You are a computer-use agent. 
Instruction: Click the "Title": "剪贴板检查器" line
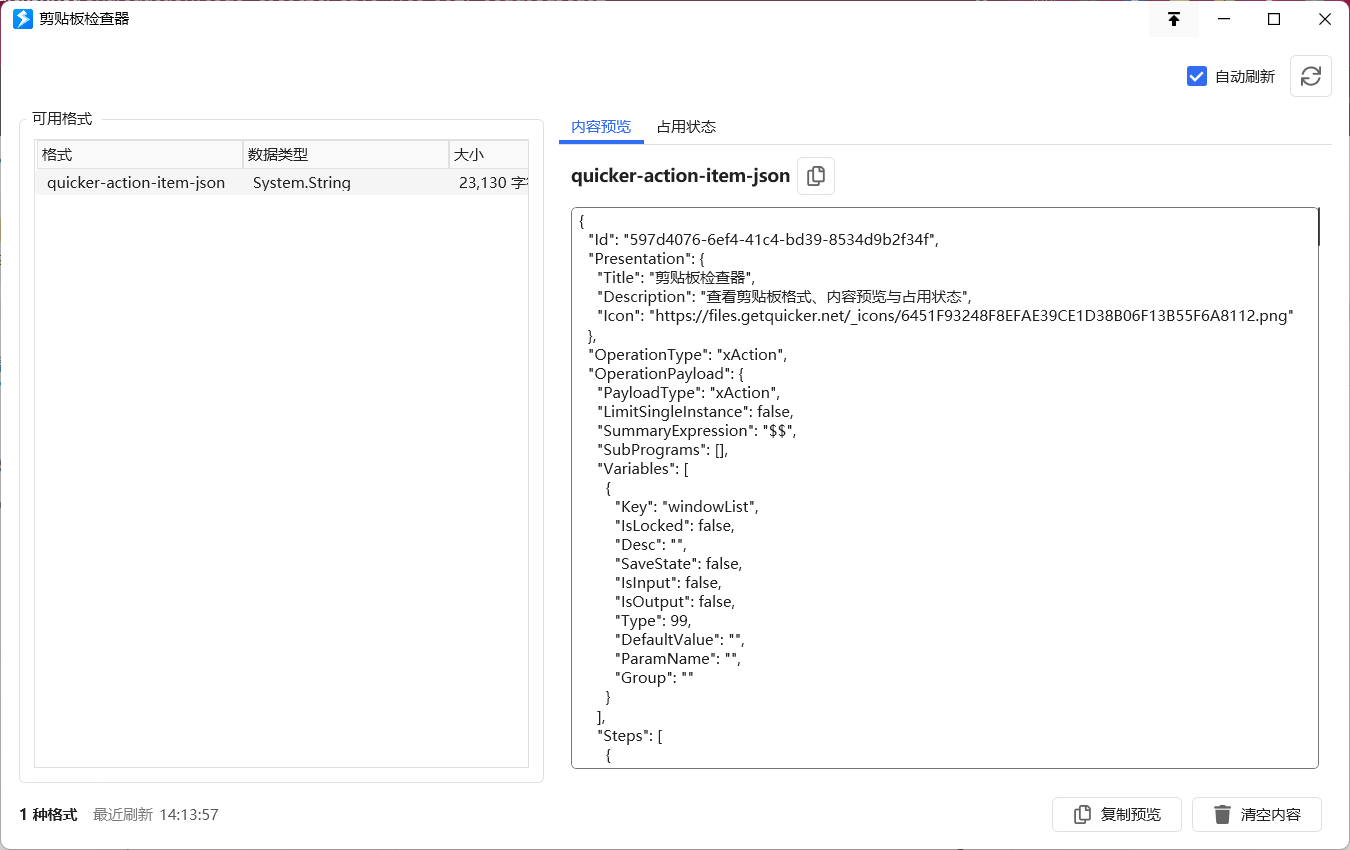click(676, 278)
